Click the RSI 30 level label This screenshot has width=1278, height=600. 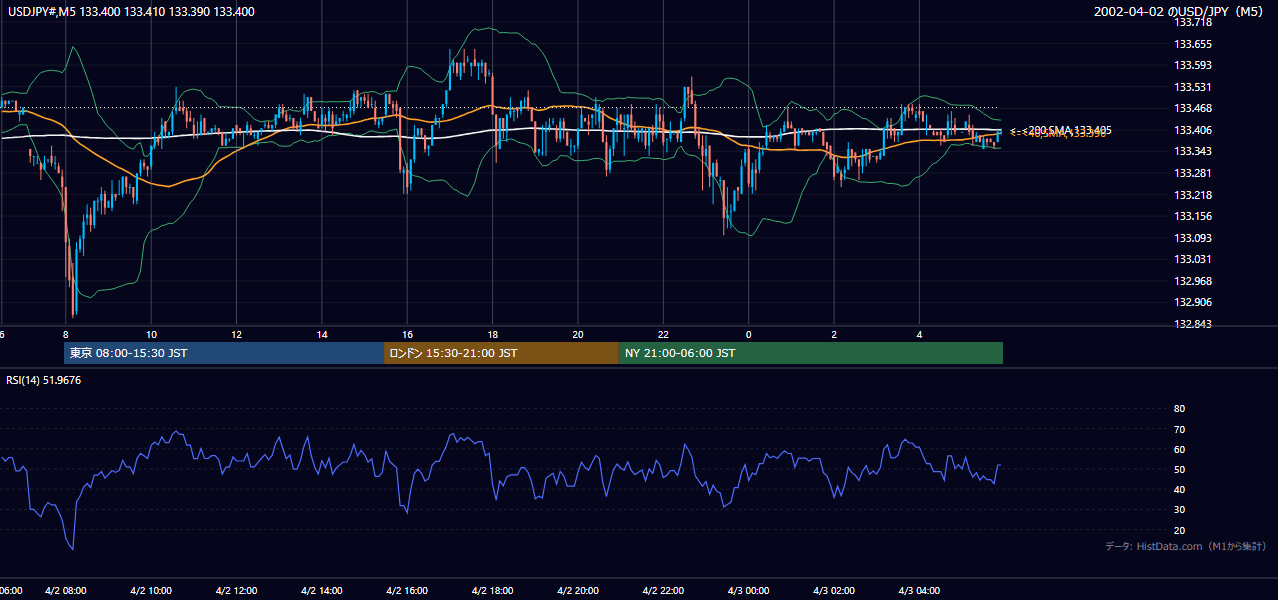point(1179,509)
